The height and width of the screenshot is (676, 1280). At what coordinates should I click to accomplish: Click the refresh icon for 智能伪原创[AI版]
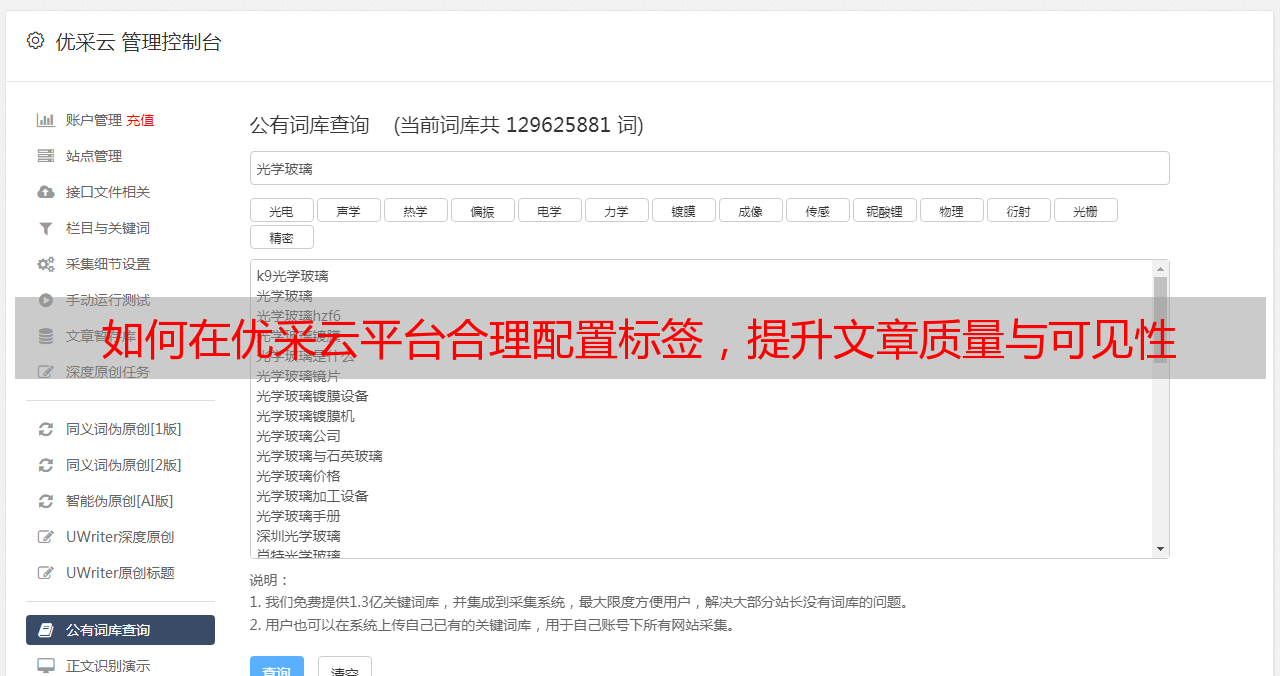coord(46,501)
